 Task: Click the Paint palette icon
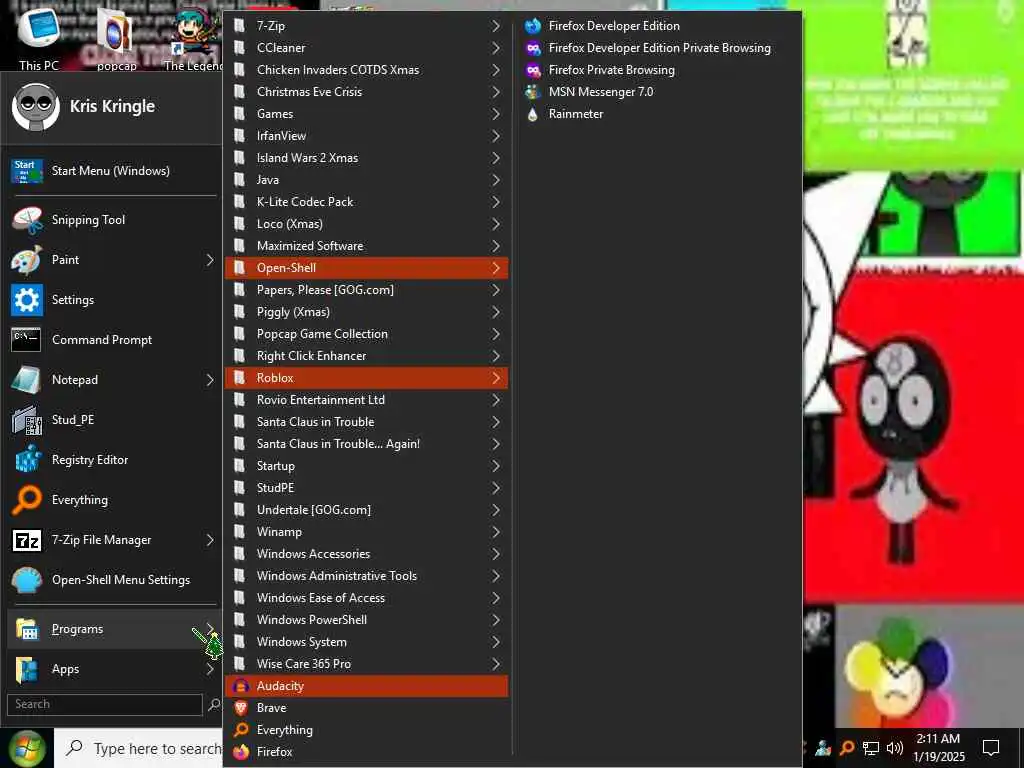27,260
